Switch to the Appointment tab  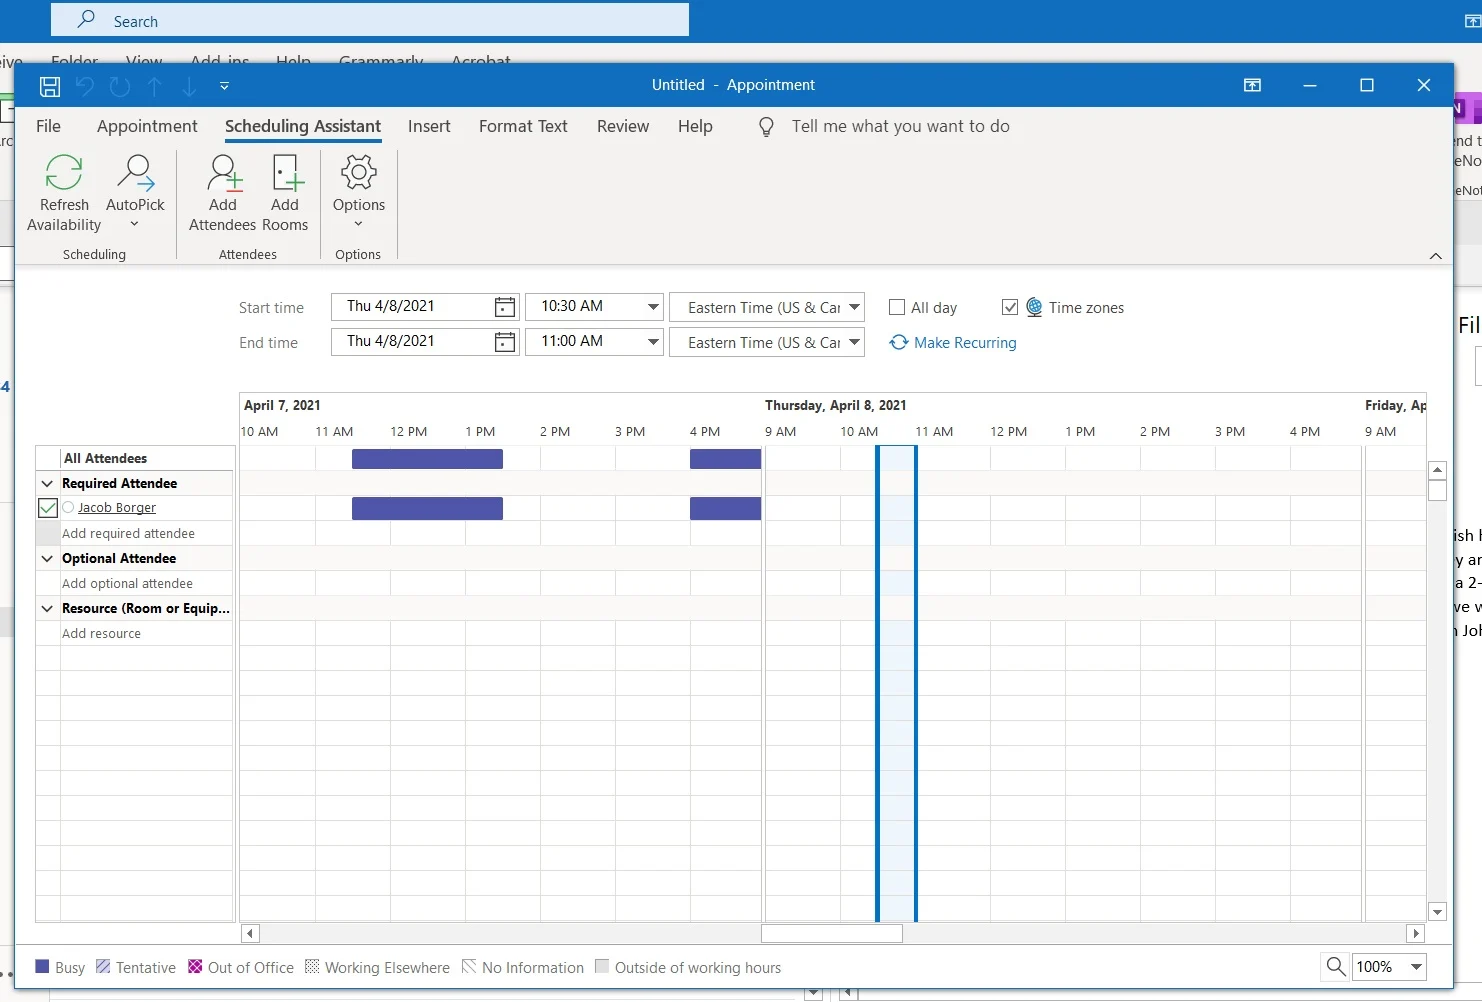click(x=147, y=126)
